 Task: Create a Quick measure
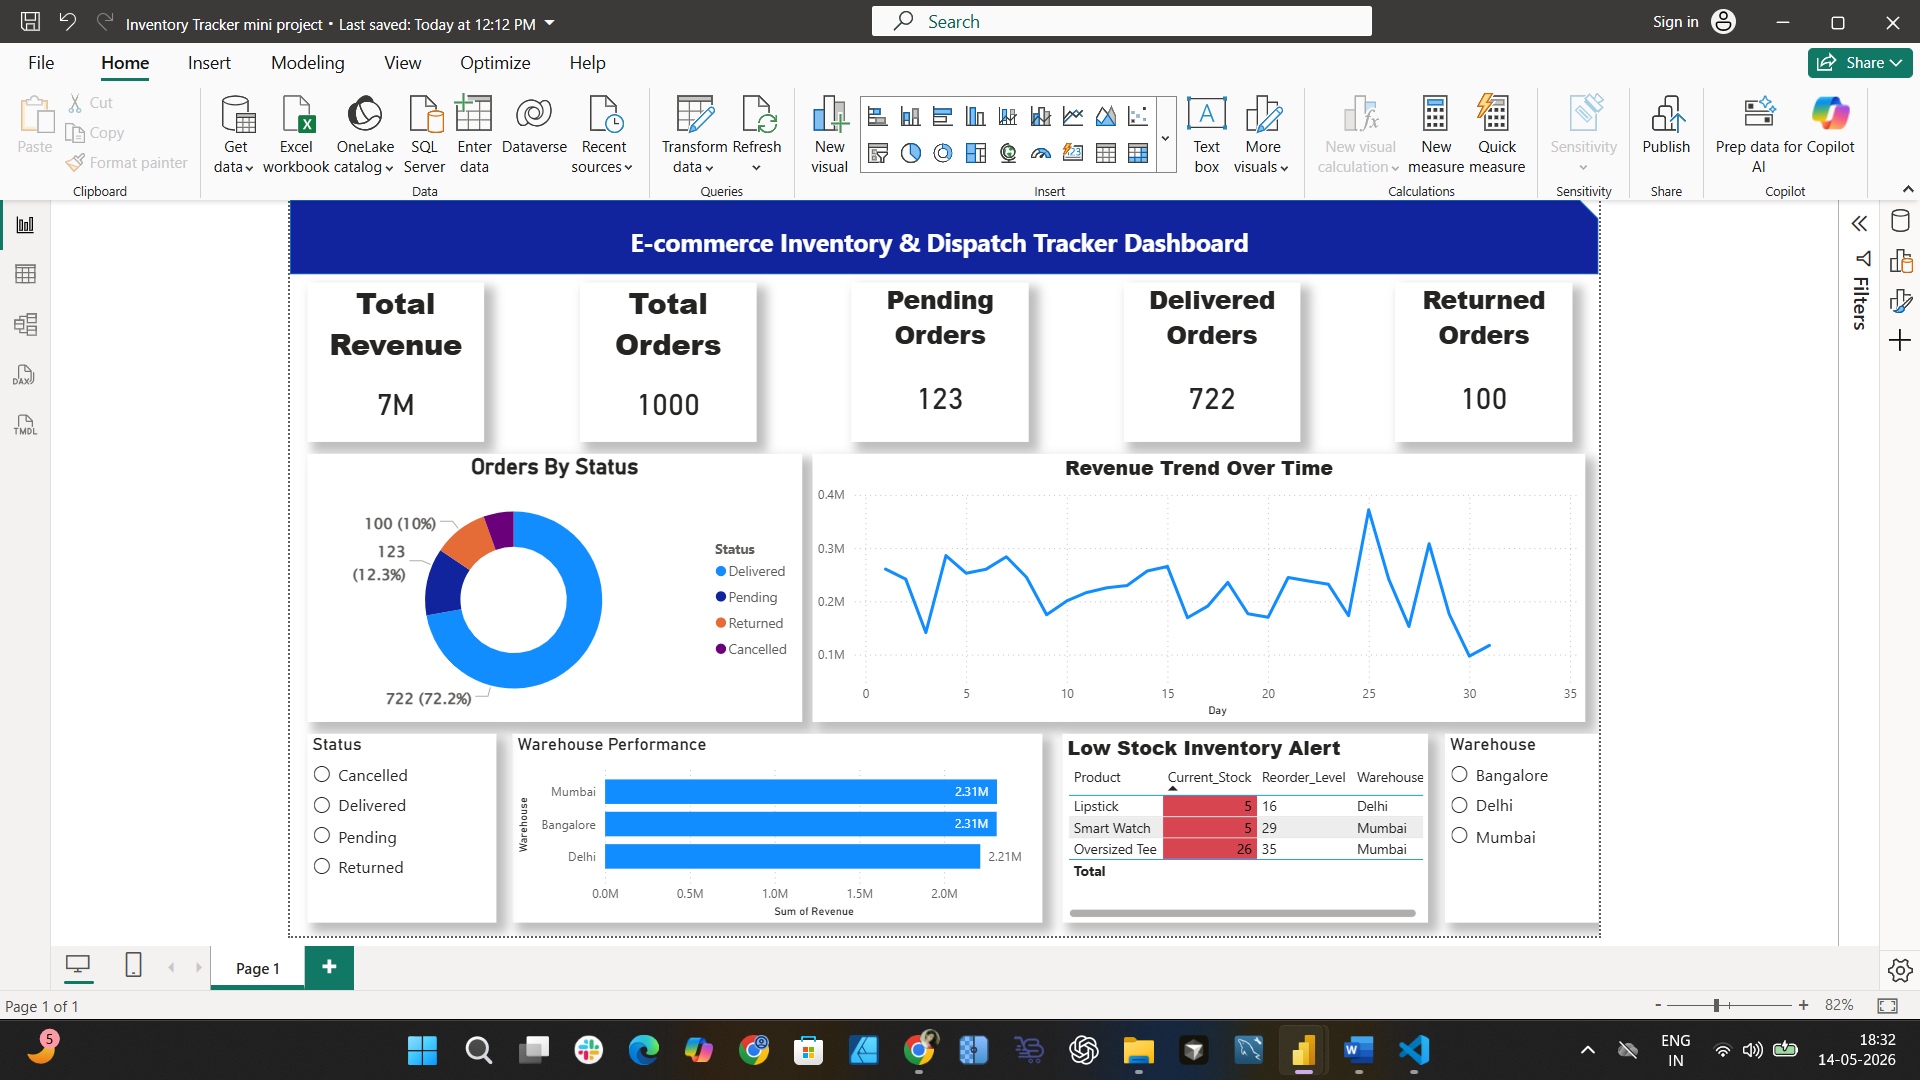pyautogui.click(x=1497, y=134)
